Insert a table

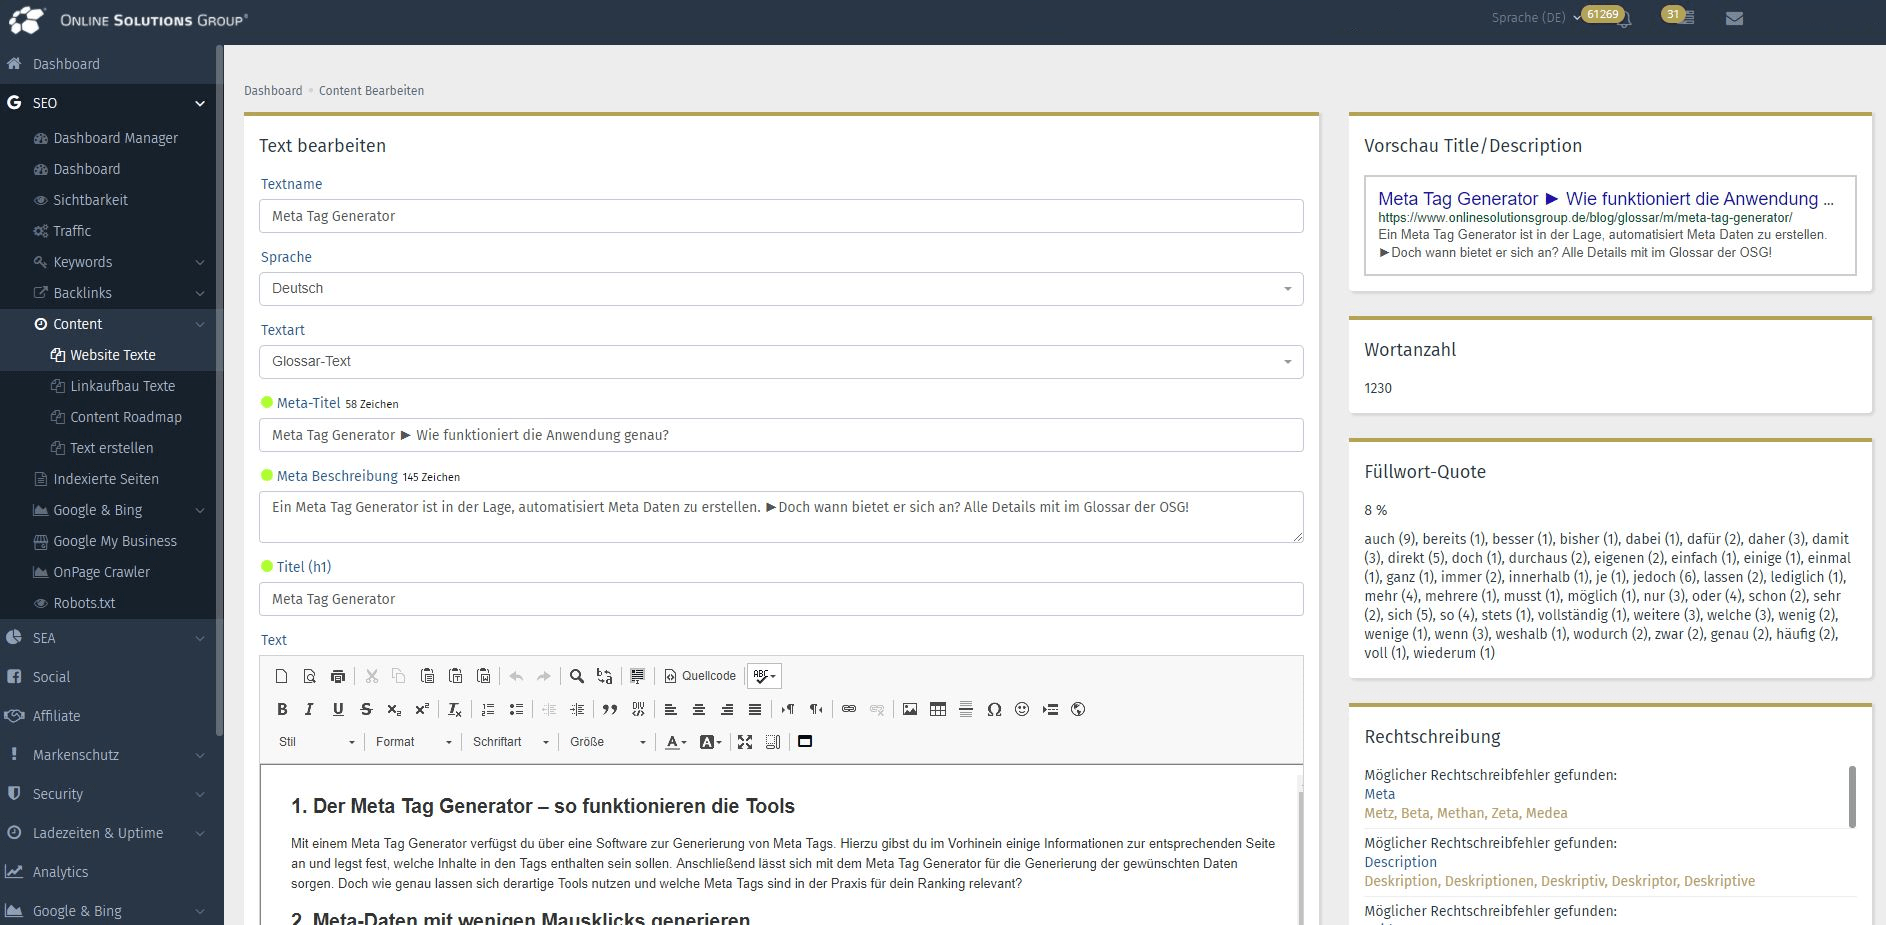point(938,709)
